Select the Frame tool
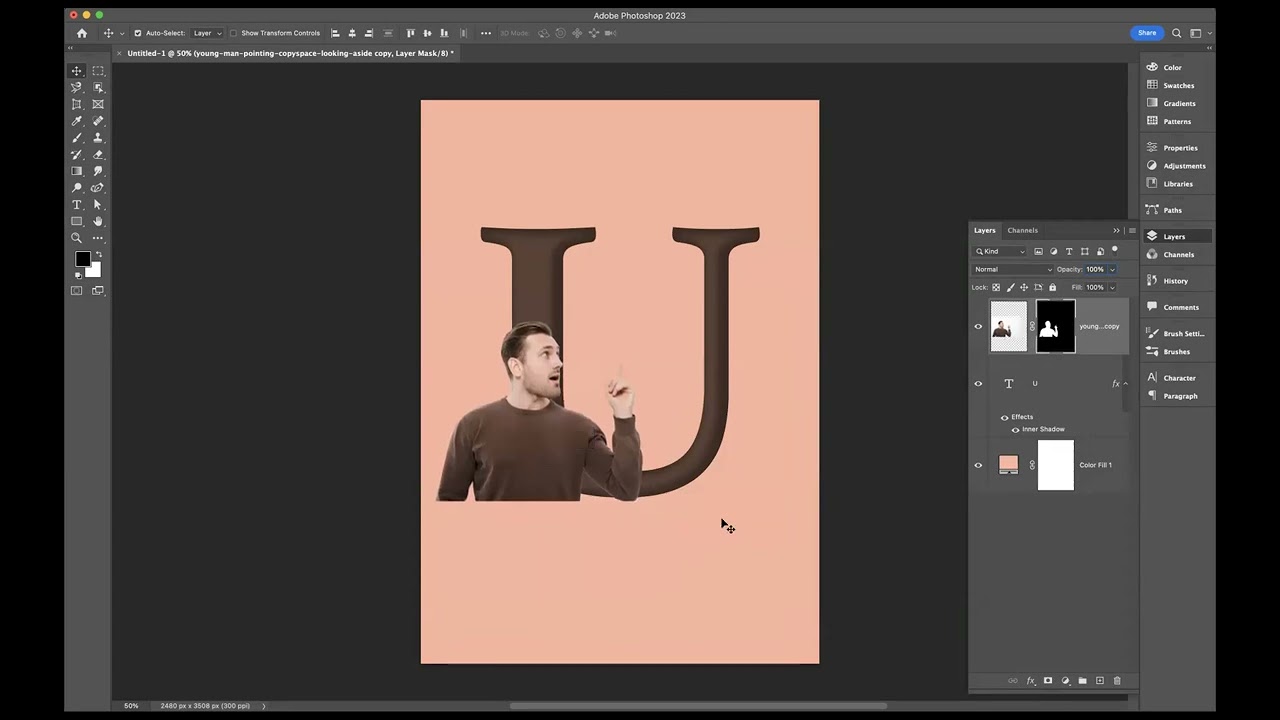The image size is (1280, 720). [x=98, y=104]
